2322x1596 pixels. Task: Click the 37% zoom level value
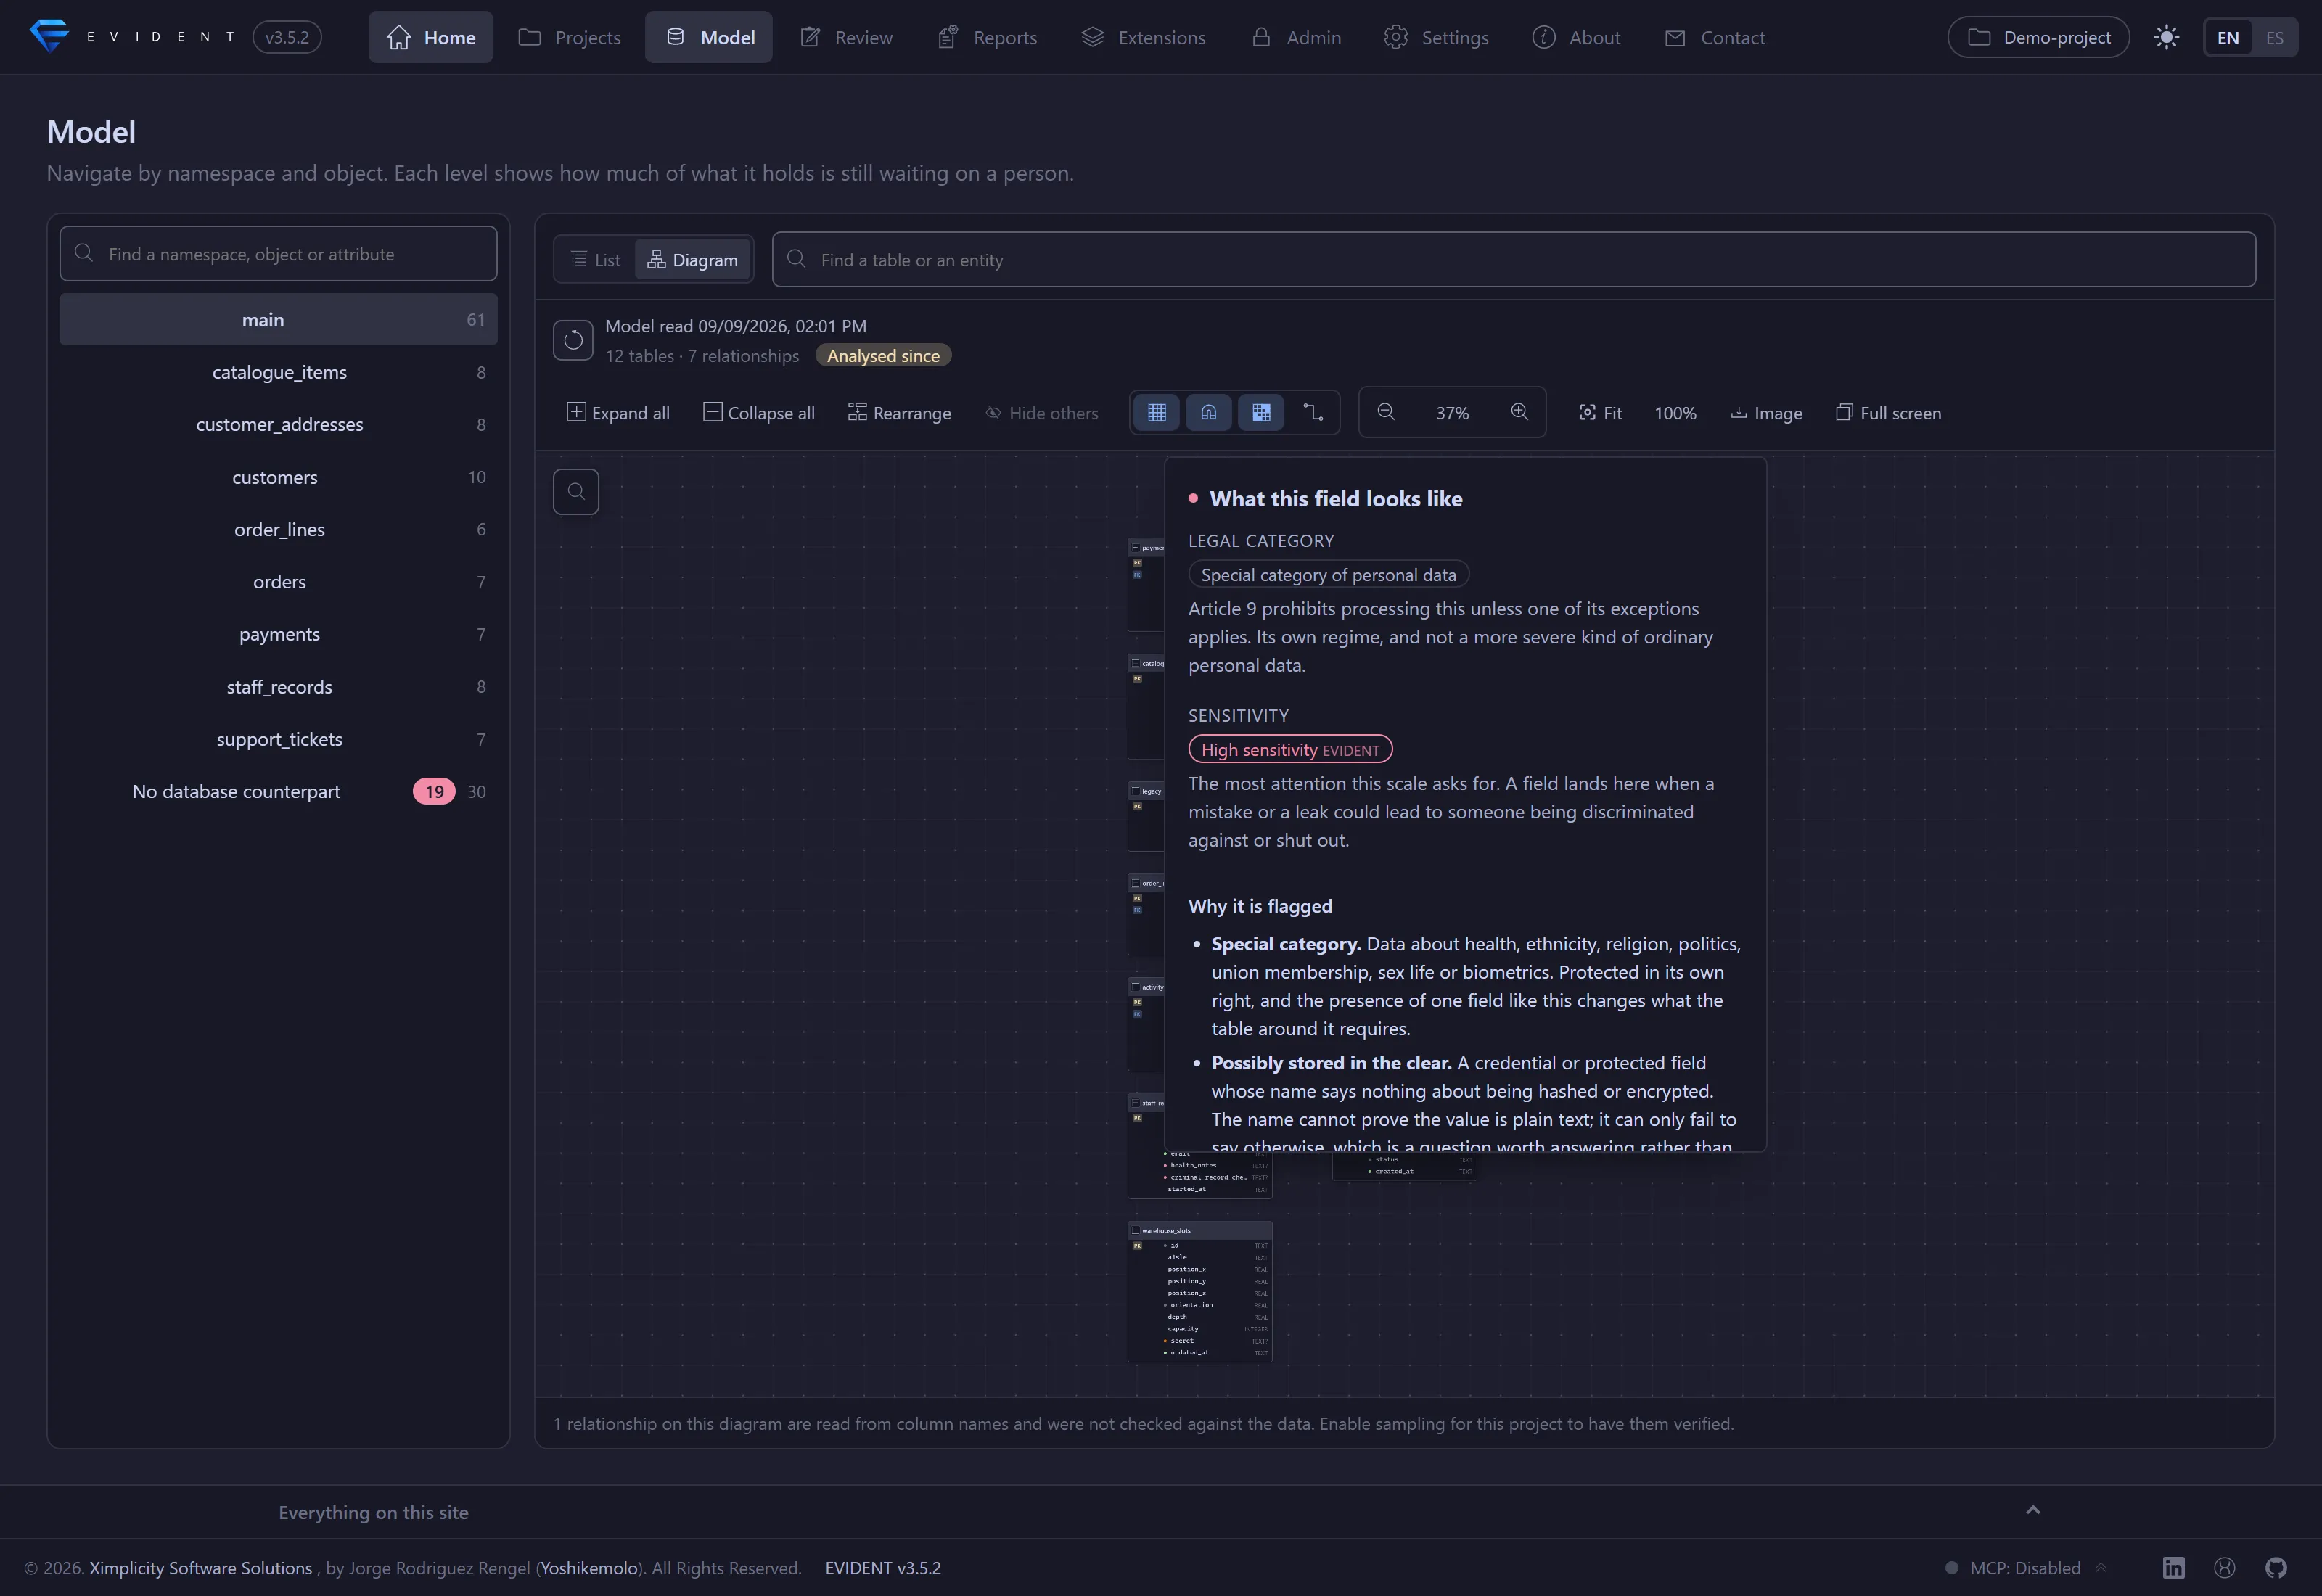(1452, 413)
